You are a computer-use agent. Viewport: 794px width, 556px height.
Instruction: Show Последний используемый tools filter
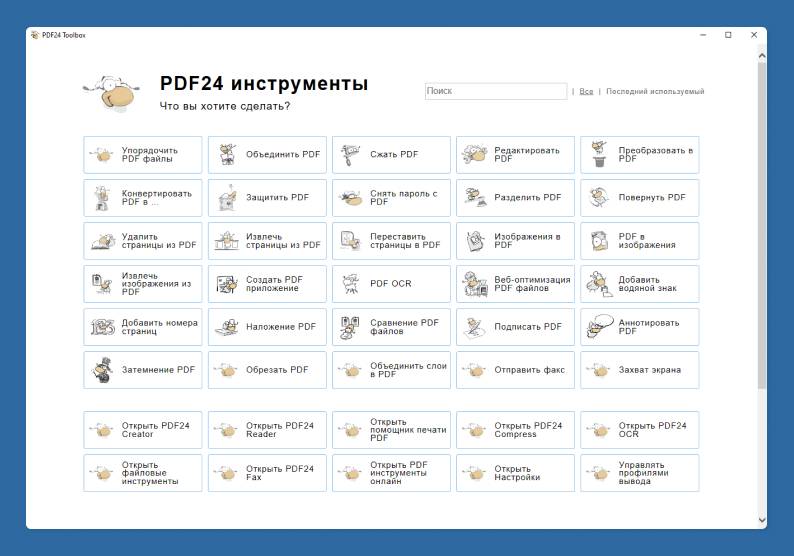(654, 92)
